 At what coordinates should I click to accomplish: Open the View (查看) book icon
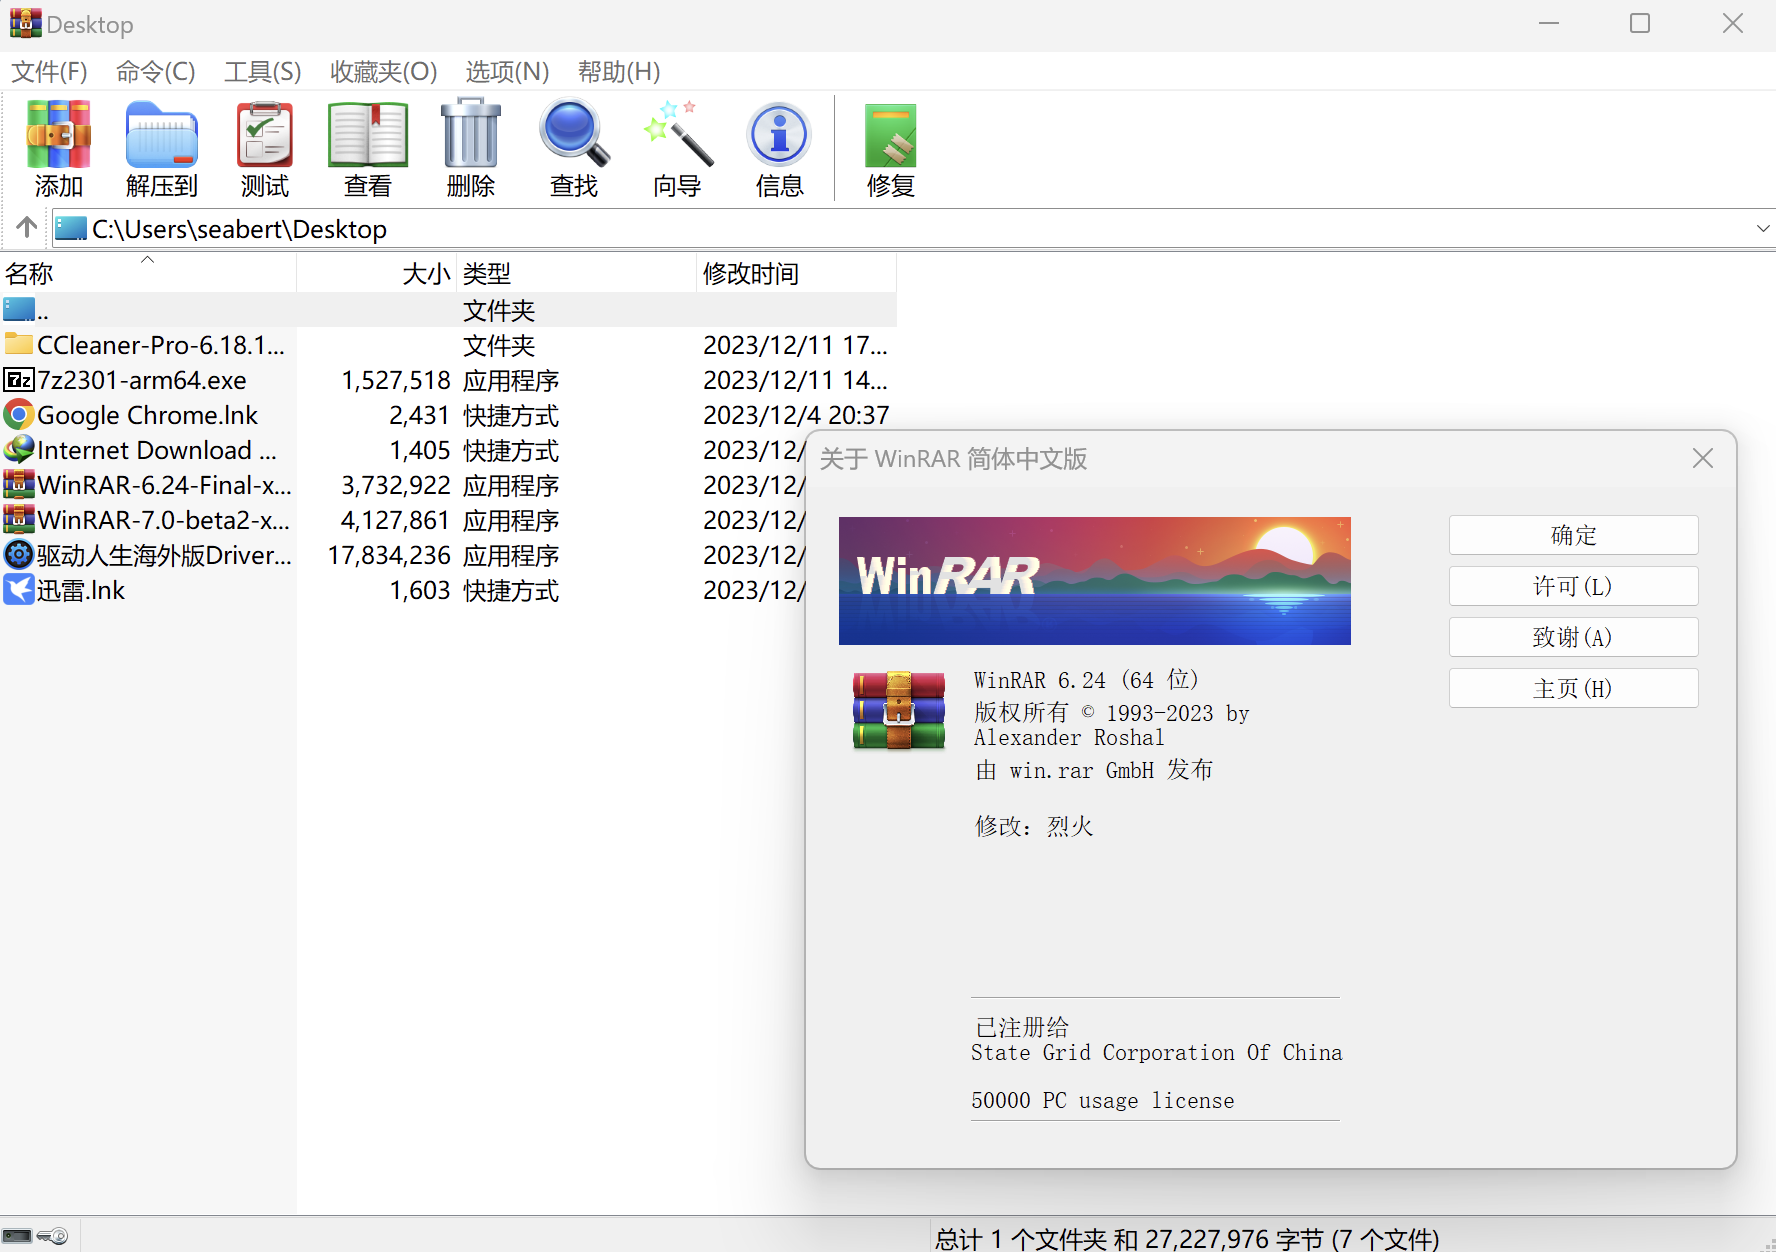pos(367,135)
